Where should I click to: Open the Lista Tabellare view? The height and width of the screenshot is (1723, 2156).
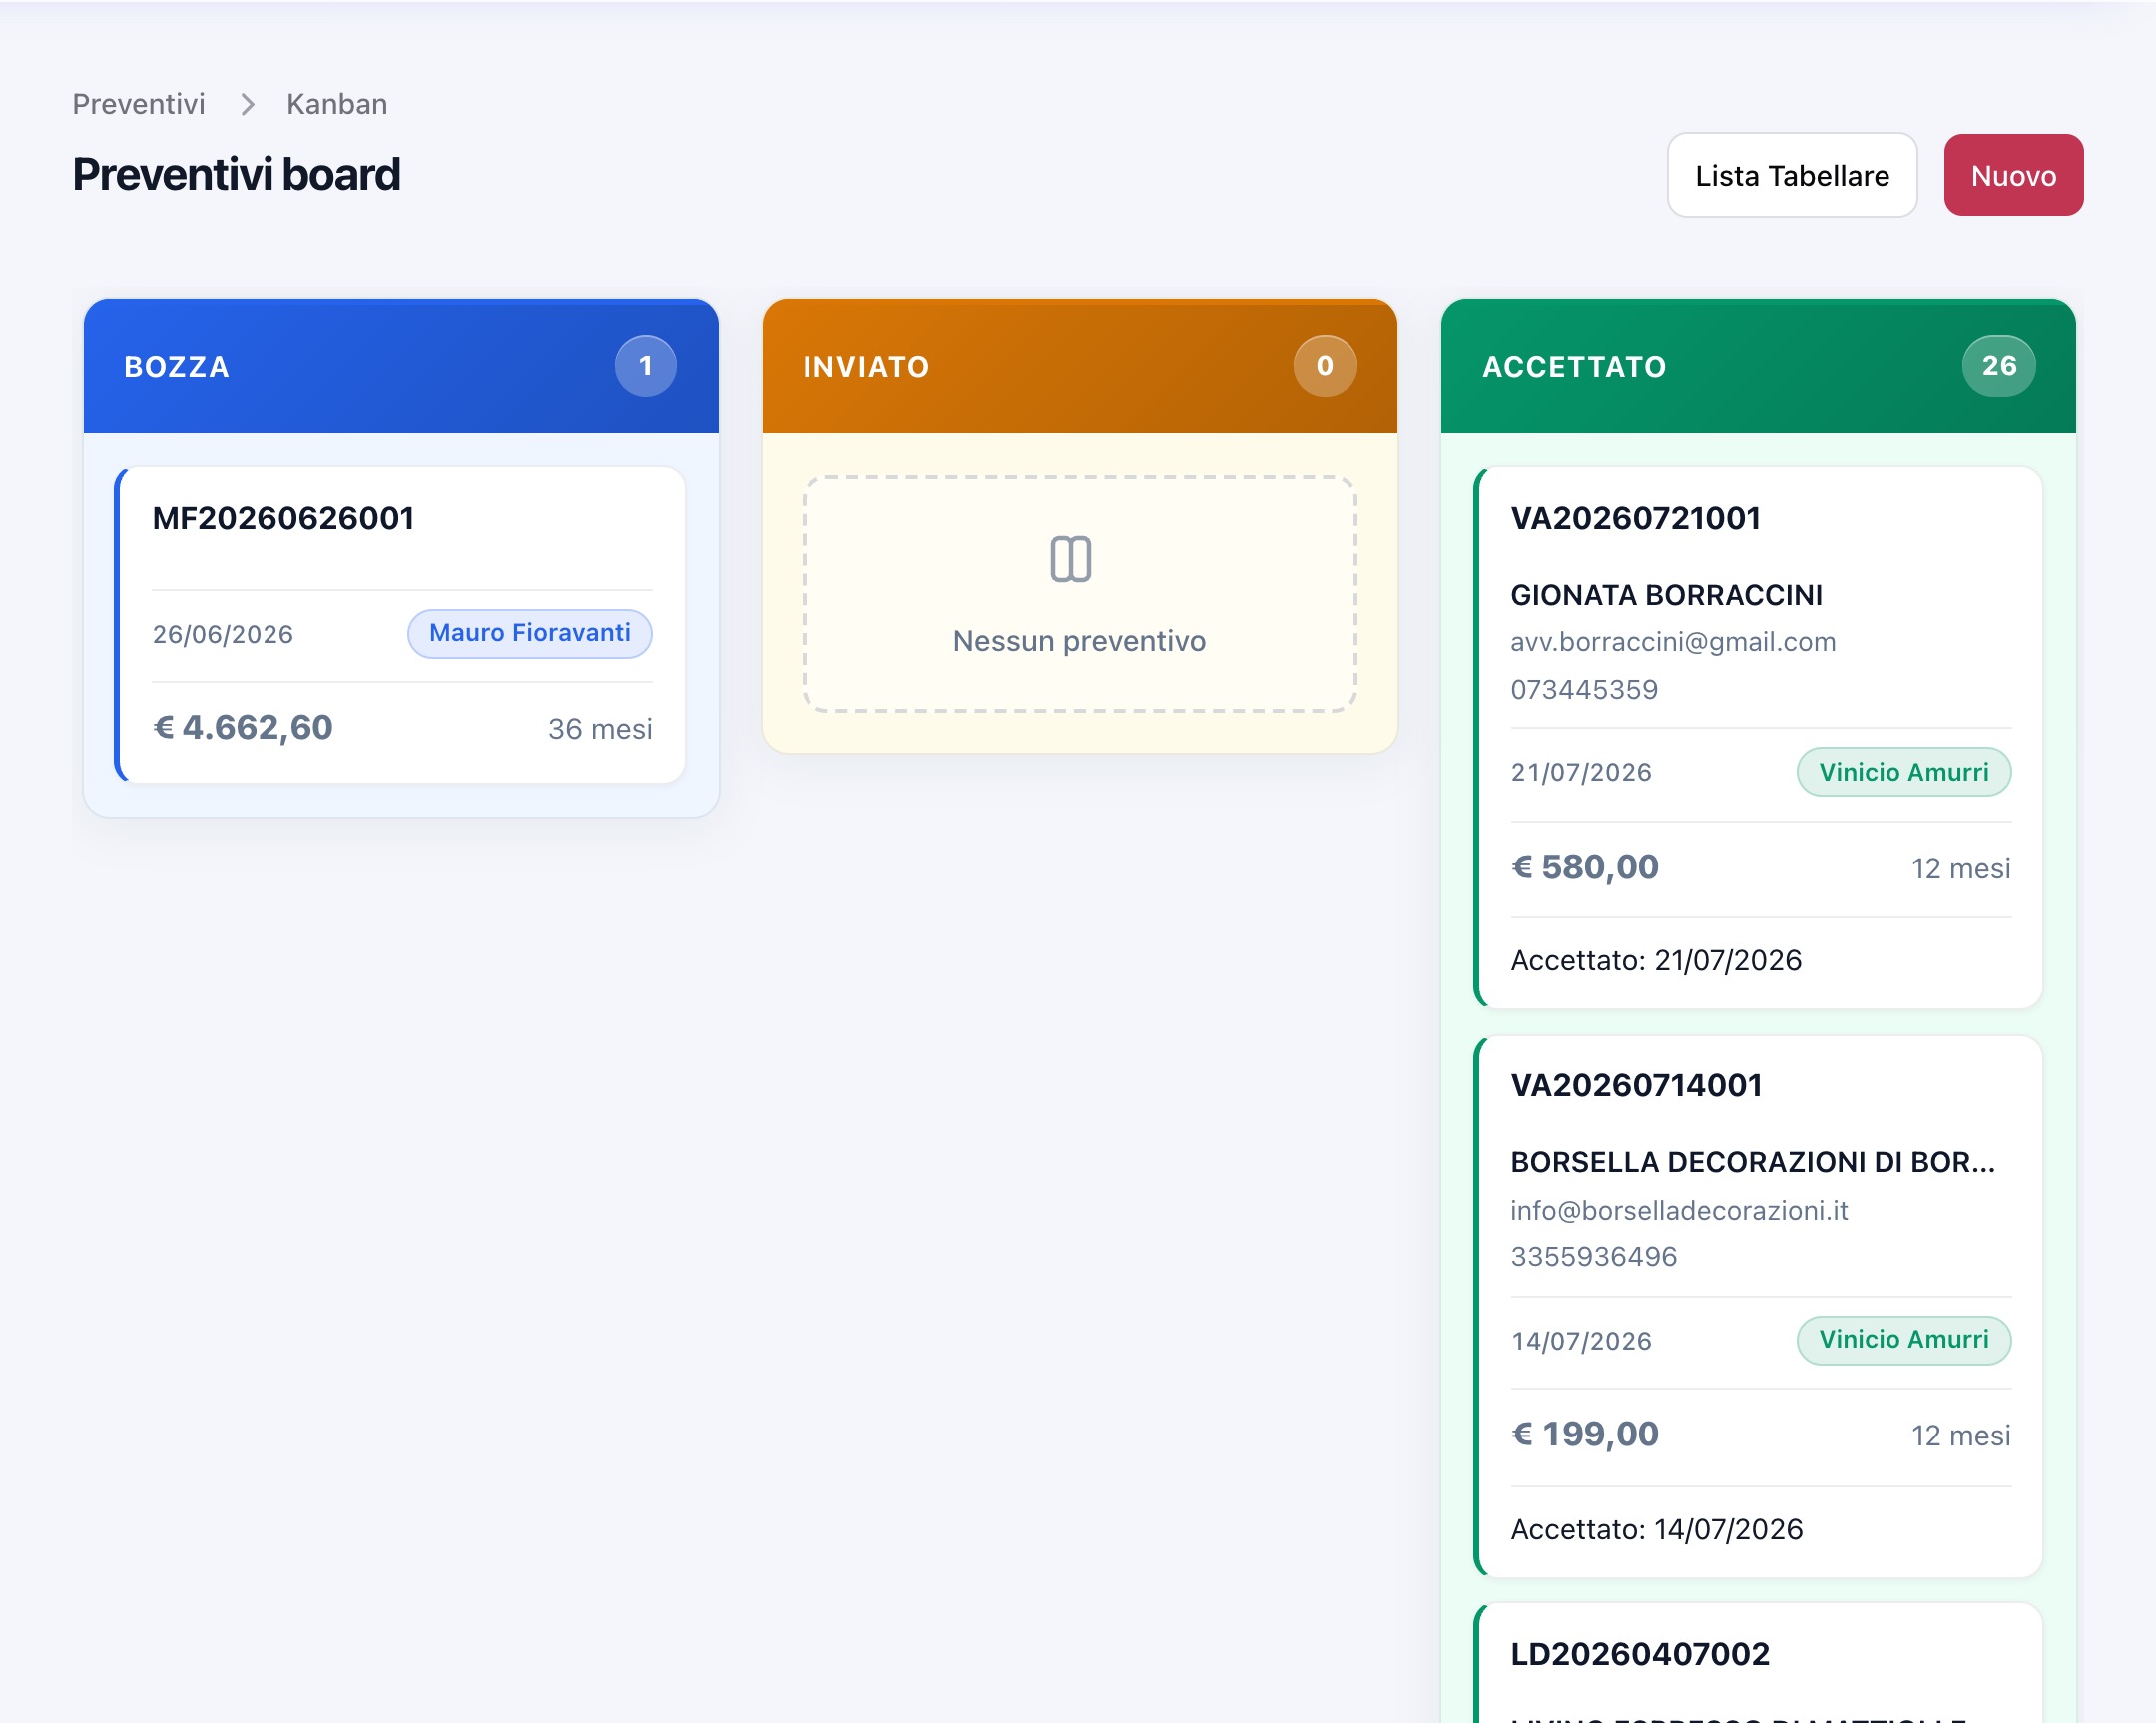(1792, 175)
